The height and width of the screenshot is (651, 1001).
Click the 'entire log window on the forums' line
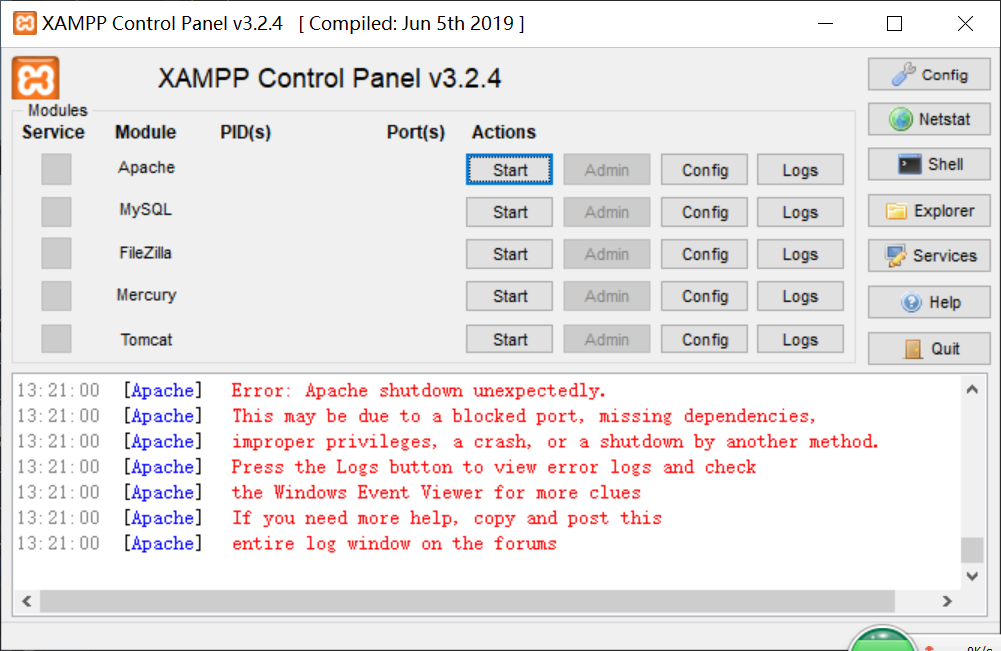394,544
